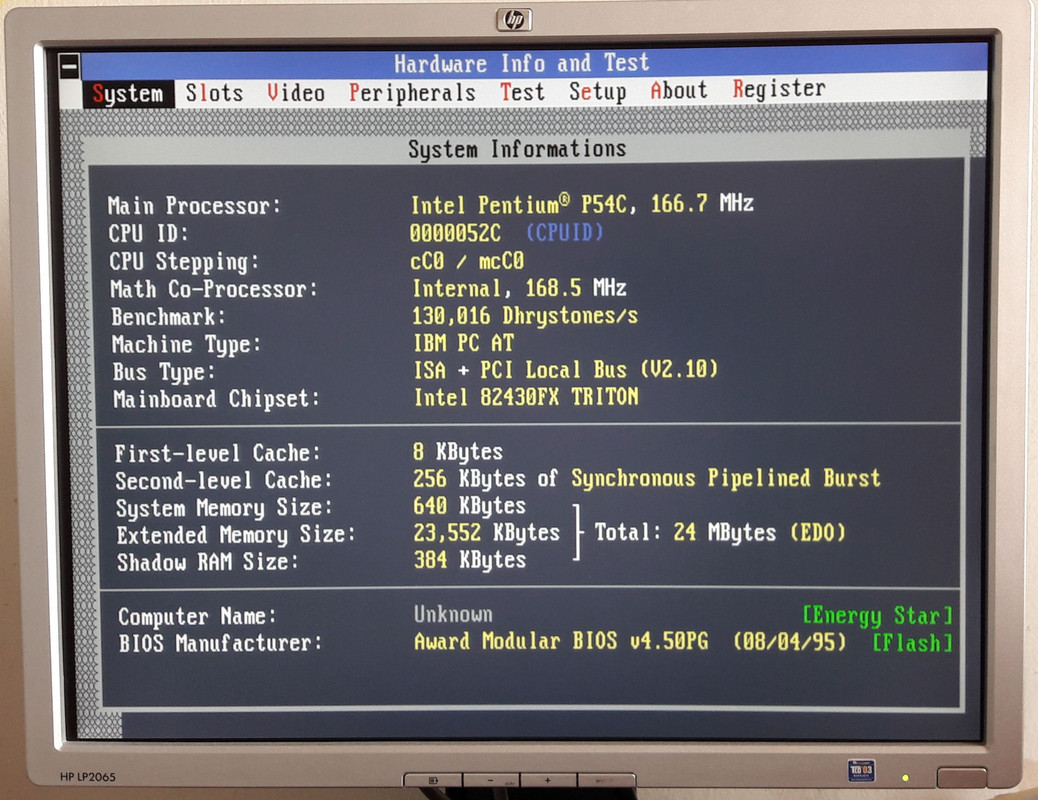Open the Video menu
Viewport: 1038px width, 800px height.
coord(296,93)
